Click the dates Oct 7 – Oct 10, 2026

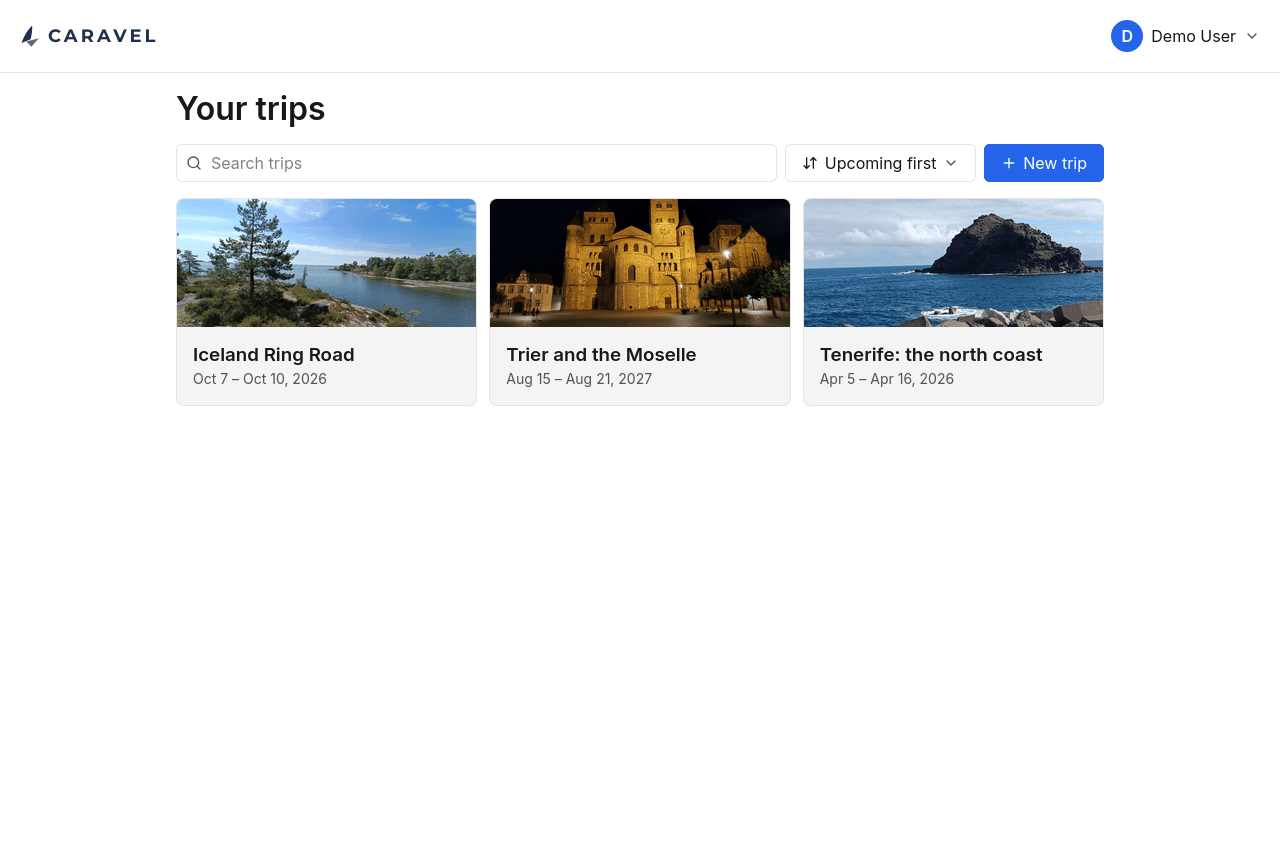tap(260, 379)
